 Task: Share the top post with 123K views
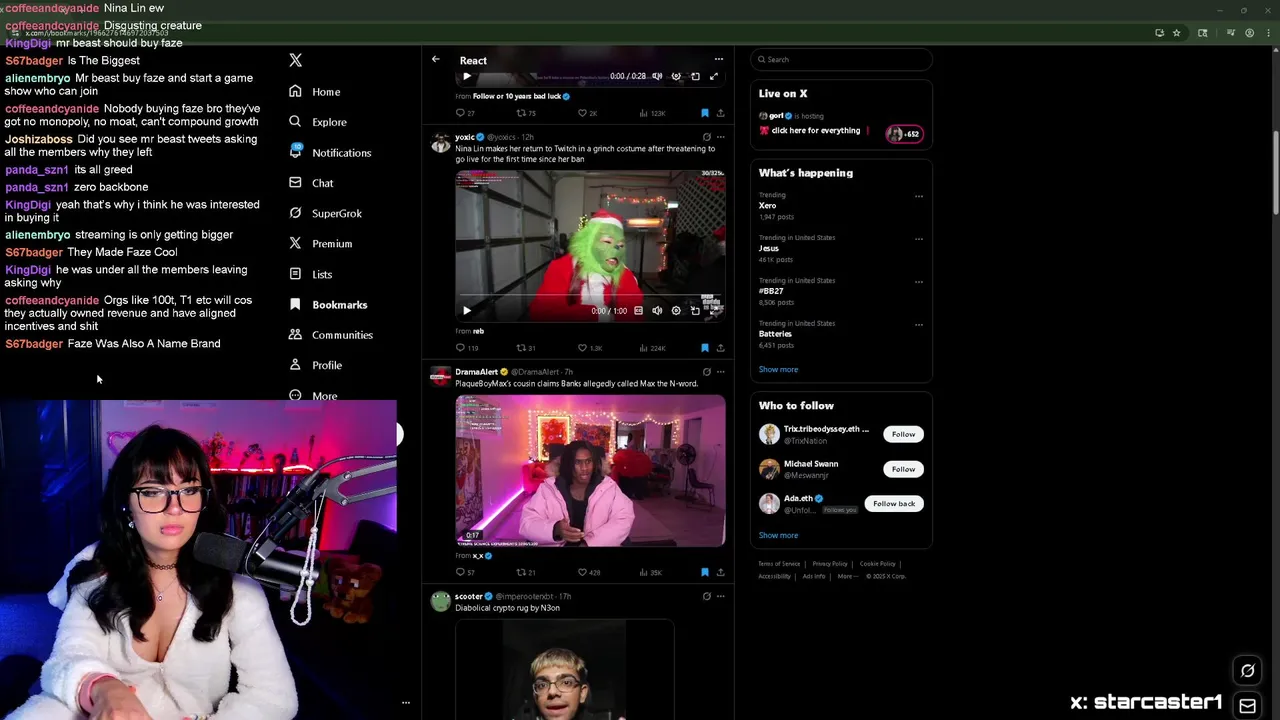click(x=720, y=113)
